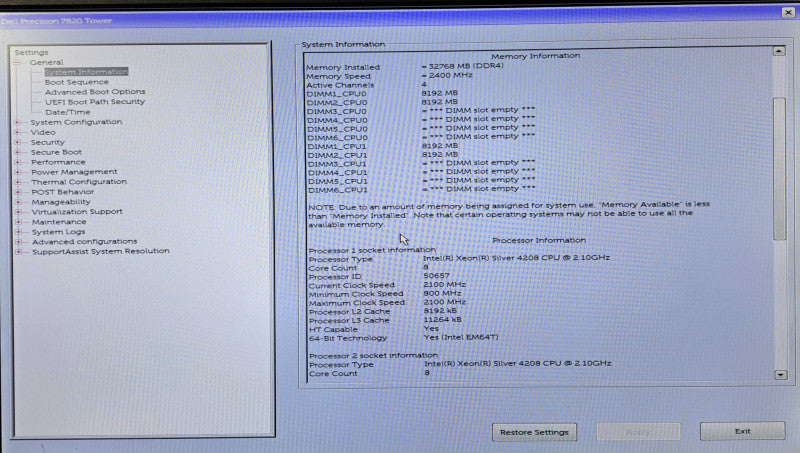Collapse the General tree node

pos(17,62)
